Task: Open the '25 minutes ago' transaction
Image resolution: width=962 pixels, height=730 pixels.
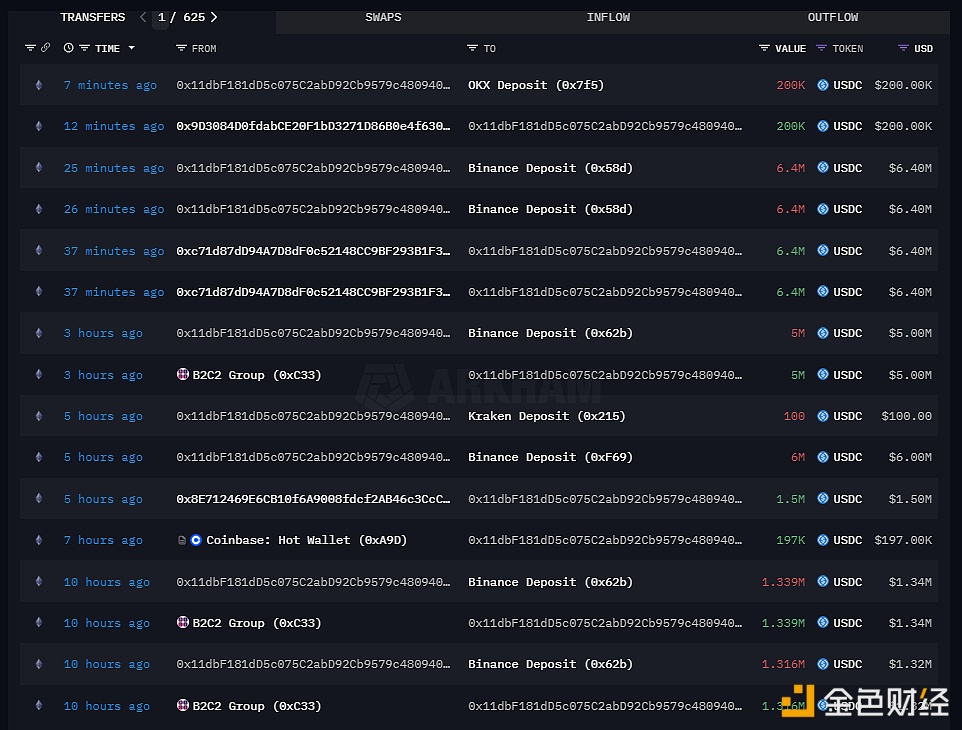Action: 114,168
